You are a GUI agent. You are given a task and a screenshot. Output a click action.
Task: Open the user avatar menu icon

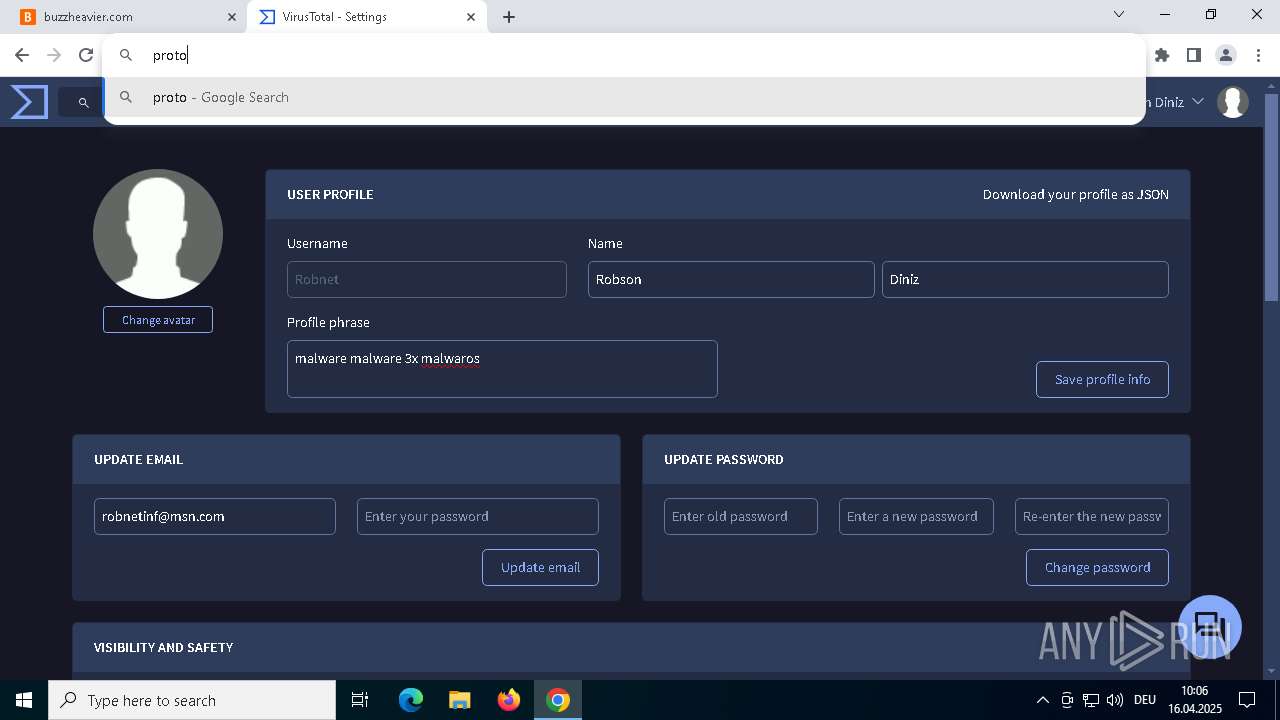(1233, 102)
